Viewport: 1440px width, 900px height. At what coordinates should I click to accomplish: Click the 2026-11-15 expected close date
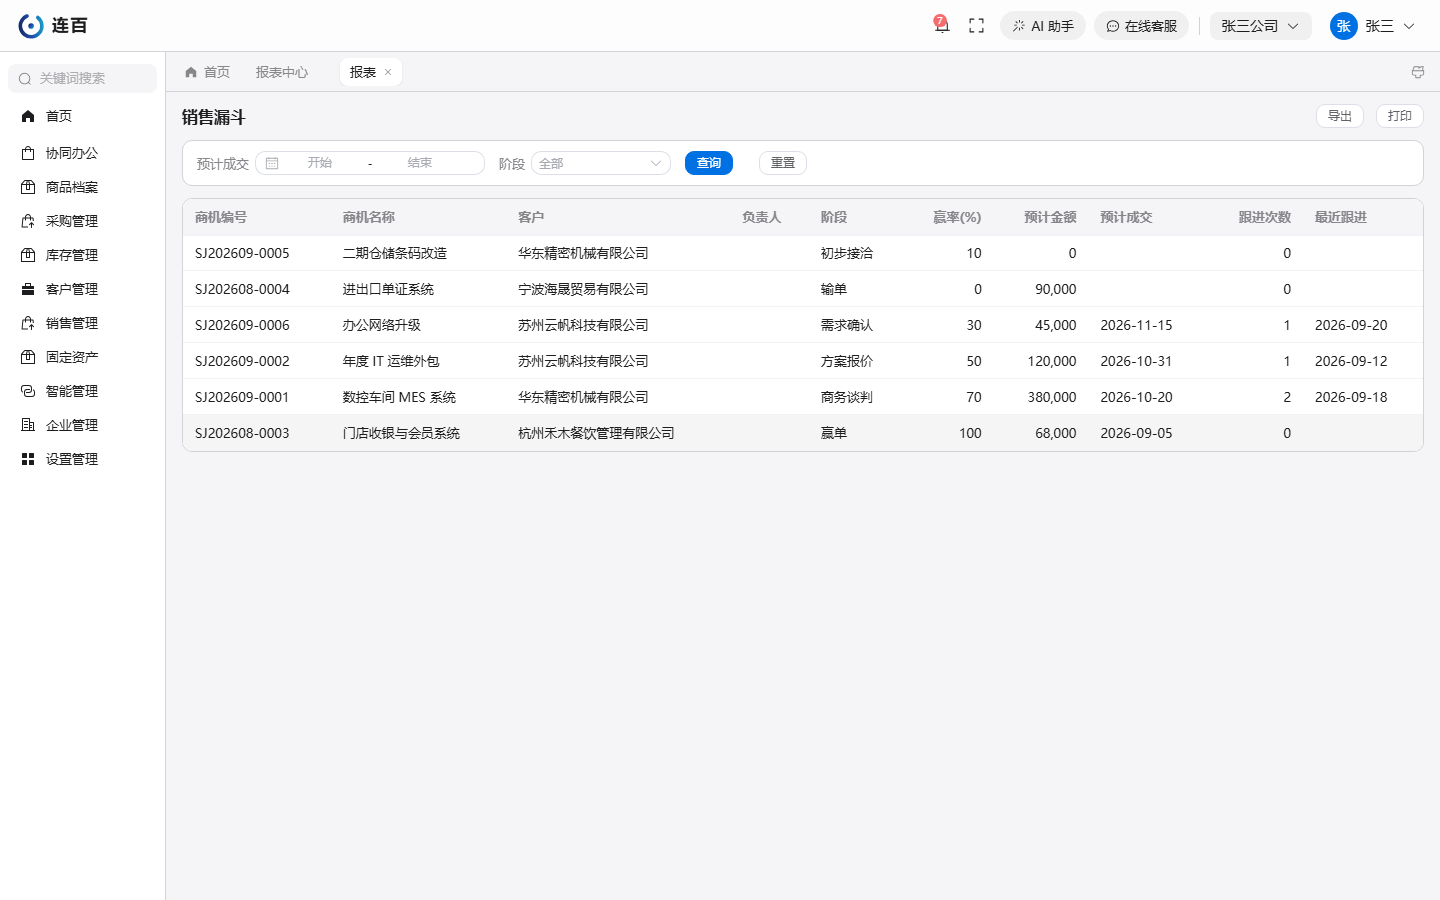tap(1136, 325)
